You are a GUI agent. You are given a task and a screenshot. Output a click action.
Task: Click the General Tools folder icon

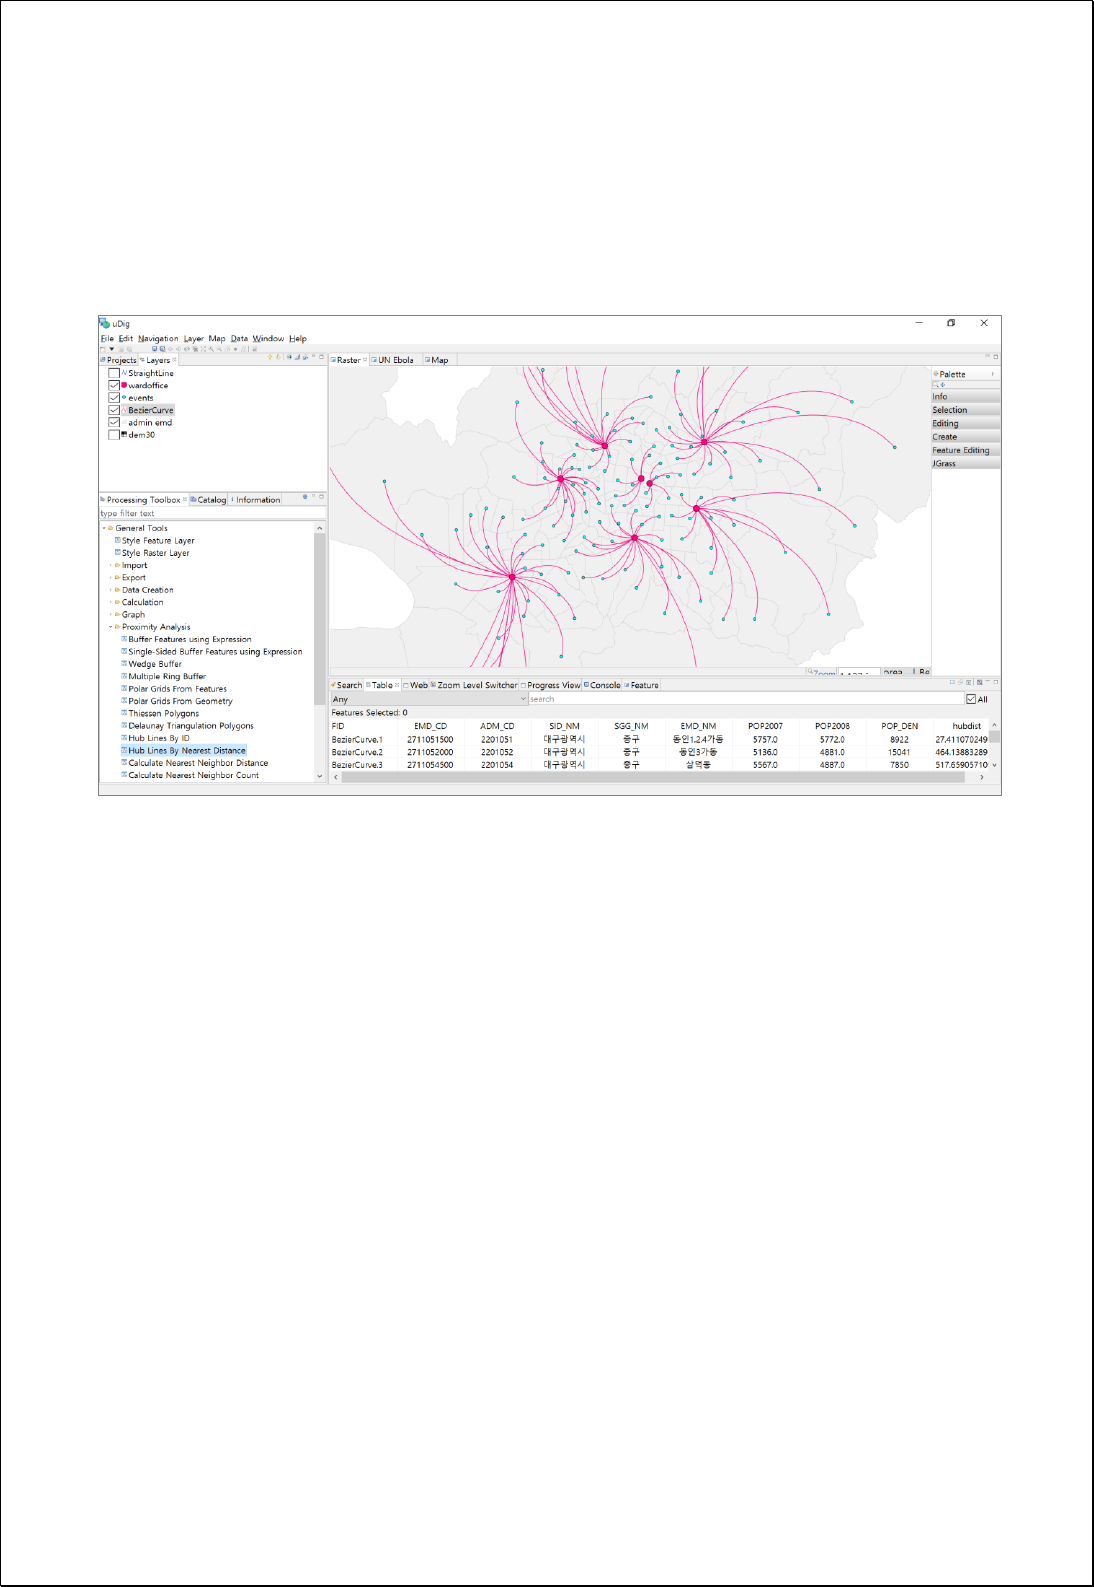point(111,528)
